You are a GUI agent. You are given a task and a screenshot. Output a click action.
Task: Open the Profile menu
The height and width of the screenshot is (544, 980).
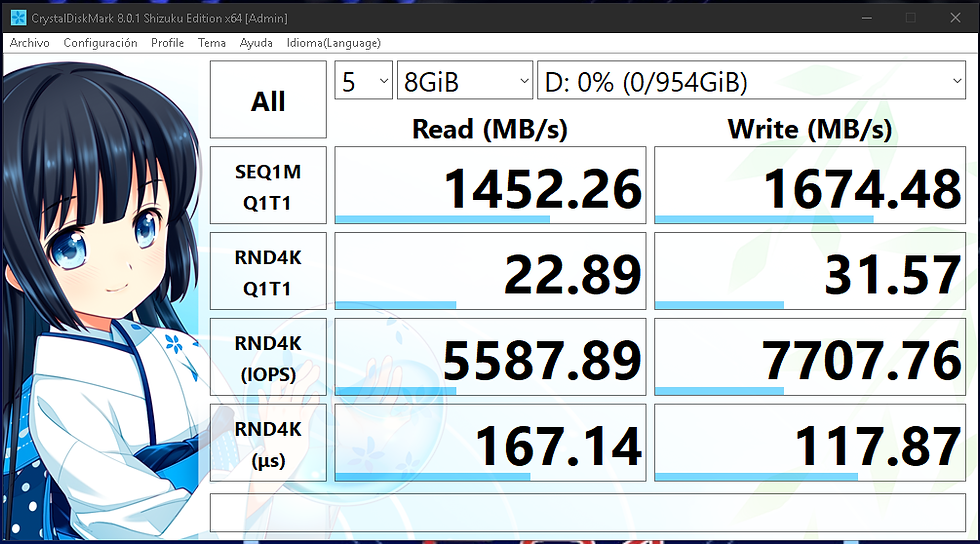(167, 43)
